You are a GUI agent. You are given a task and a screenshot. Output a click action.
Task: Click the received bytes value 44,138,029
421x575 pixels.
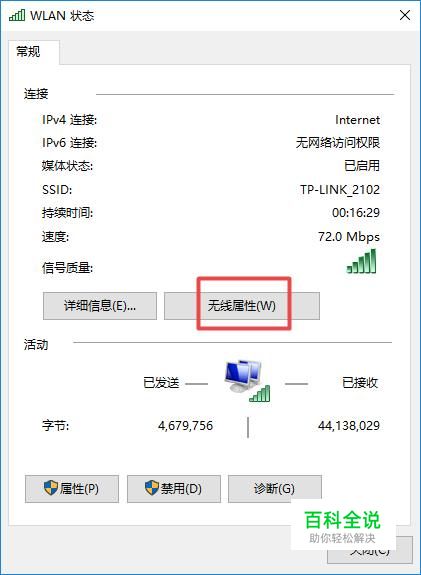click(349, 426)
